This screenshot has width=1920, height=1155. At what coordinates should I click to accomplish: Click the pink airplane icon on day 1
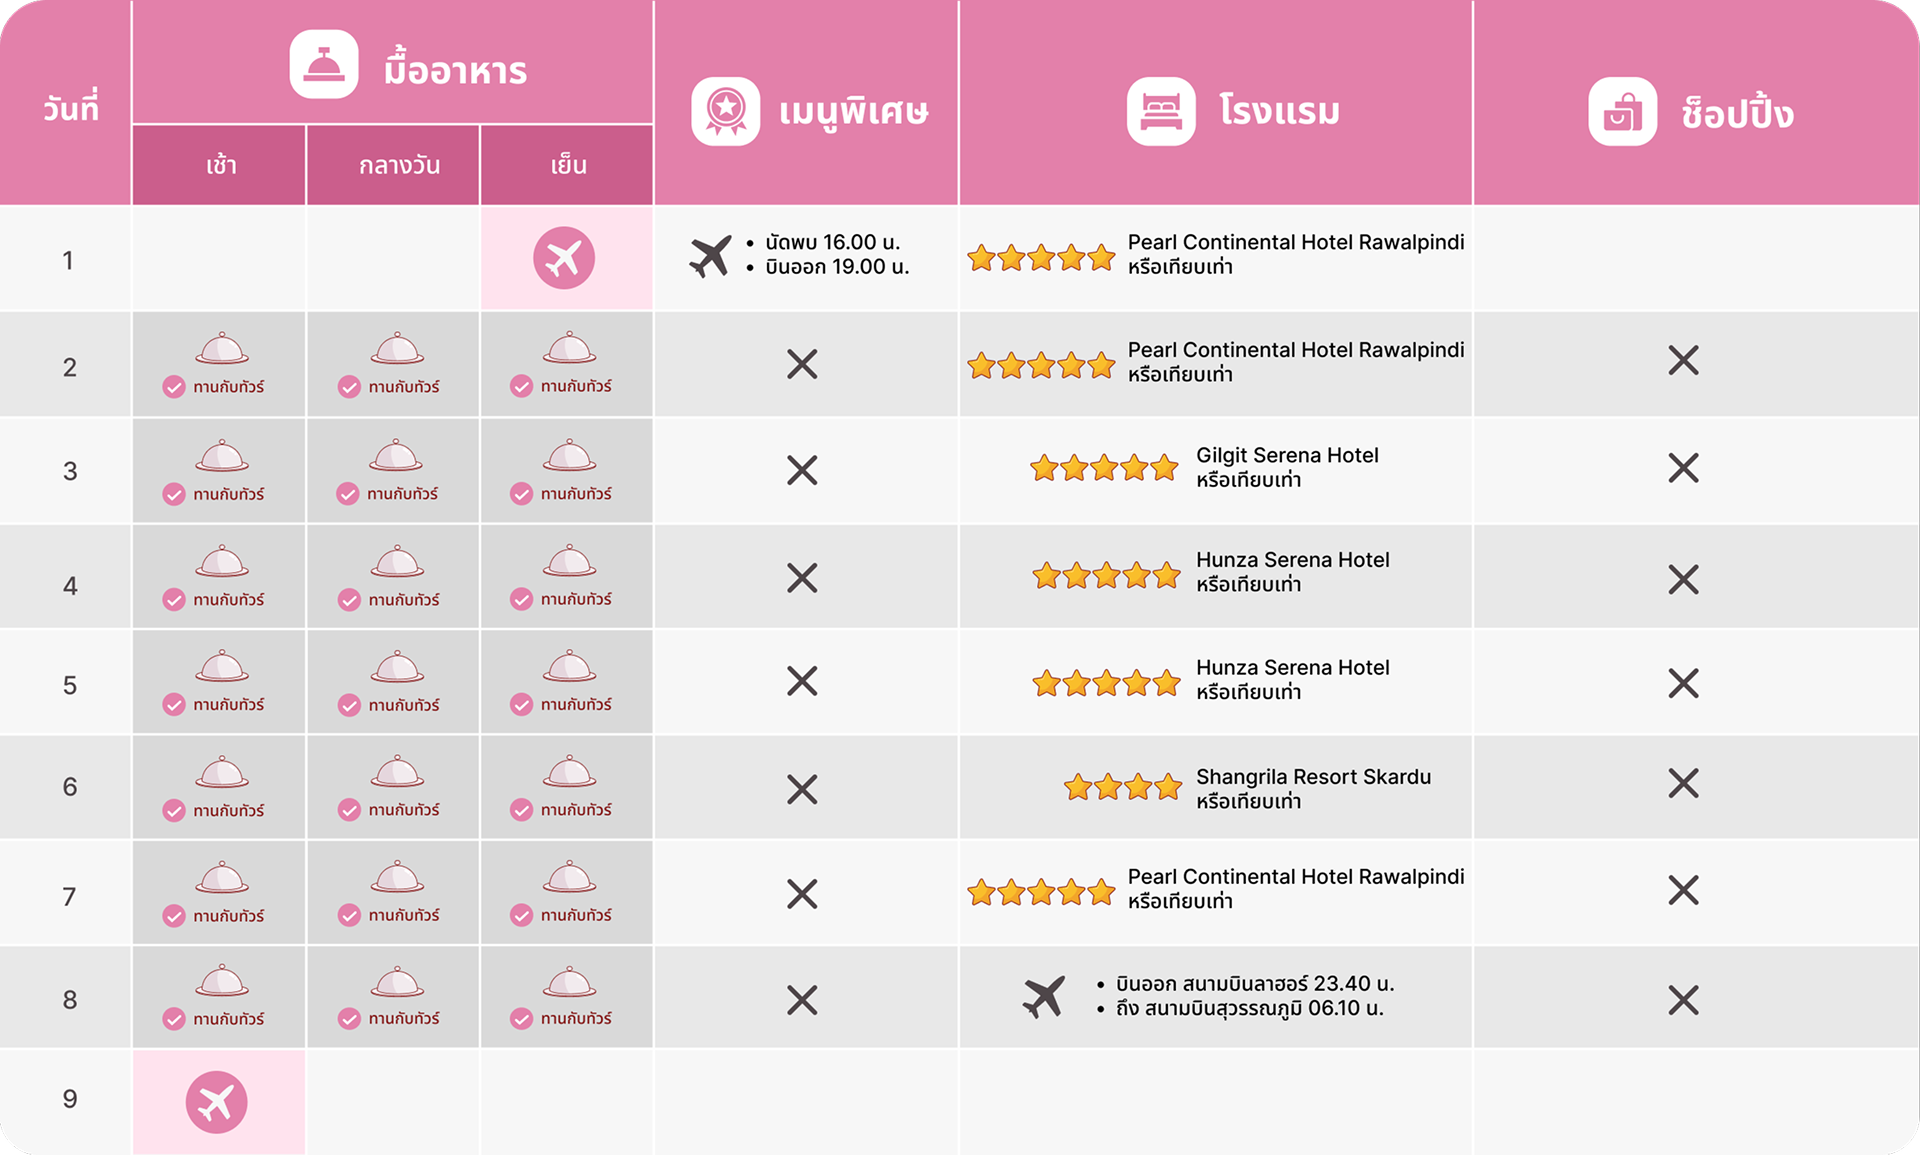(x=564, y=258)
